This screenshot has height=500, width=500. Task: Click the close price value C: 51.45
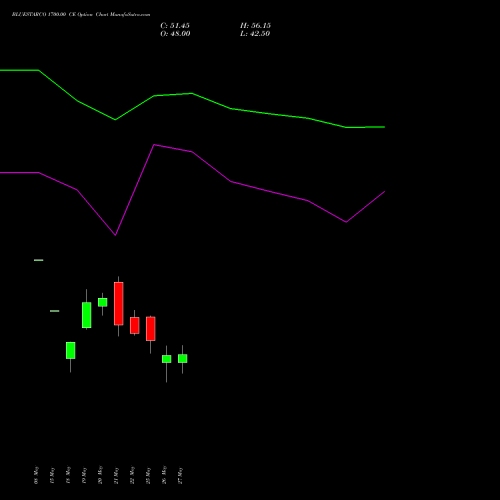[175, 26]
